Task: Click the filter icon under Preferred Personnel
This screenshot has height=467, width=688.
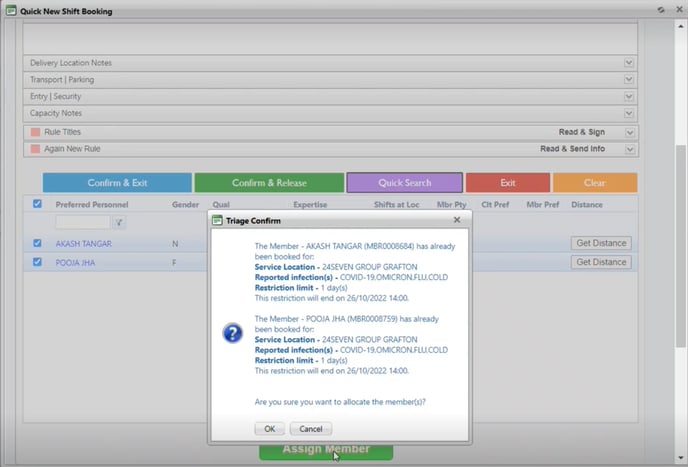Action: tap(119, 223)
